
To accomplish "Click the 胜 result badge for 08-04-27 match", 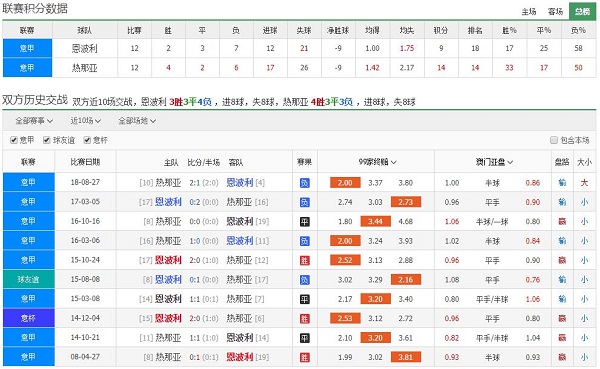I will point(305,357).
